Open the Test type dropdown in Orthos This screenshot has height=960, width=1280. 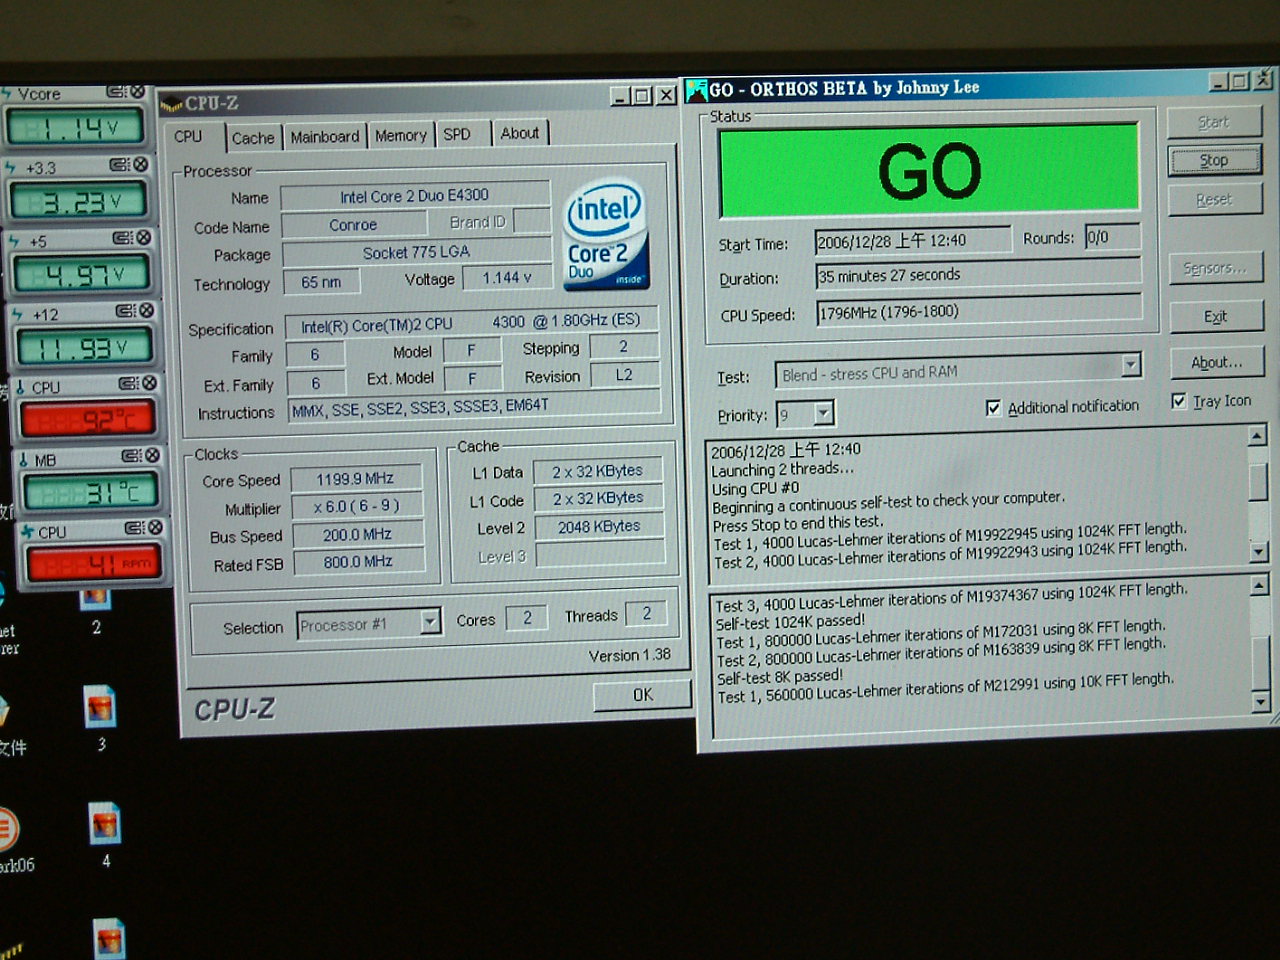[x=1131, y=365]
